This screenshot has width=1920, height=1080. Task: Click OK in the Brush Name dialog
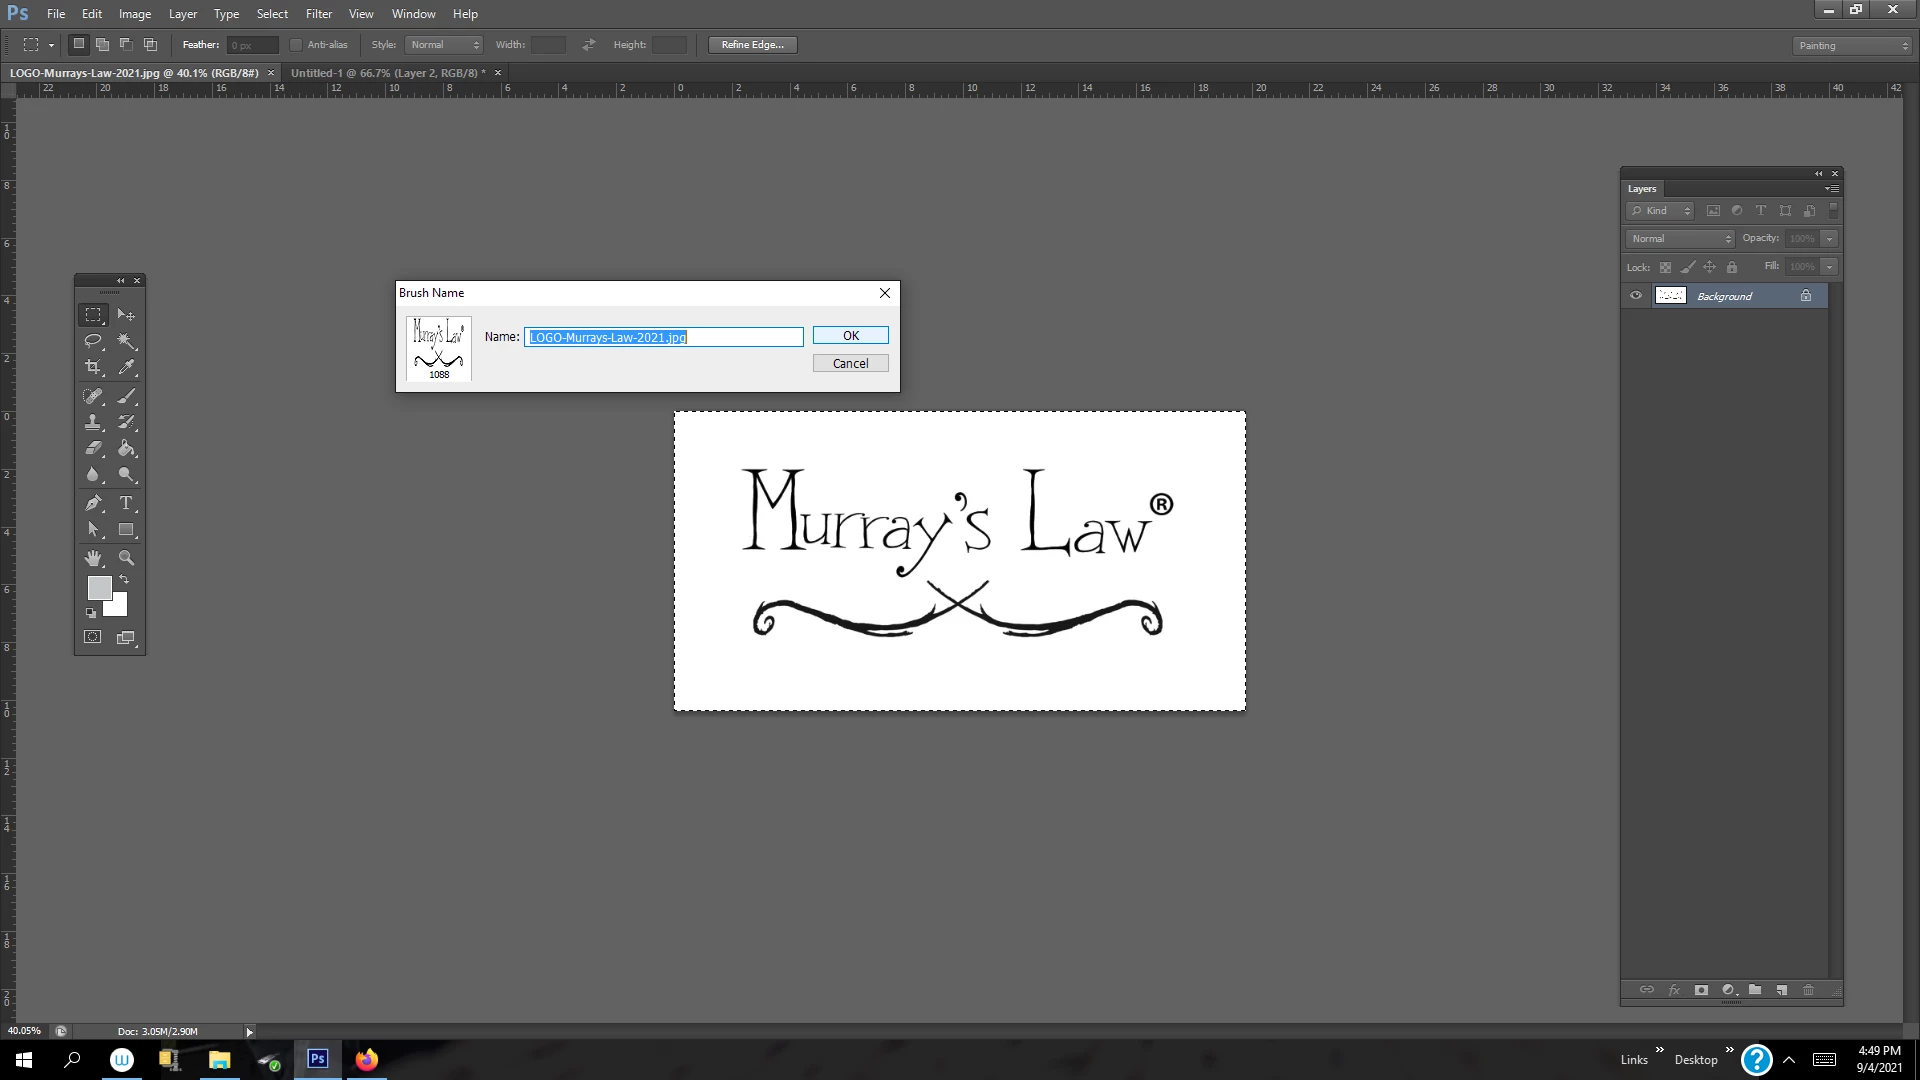850,336
